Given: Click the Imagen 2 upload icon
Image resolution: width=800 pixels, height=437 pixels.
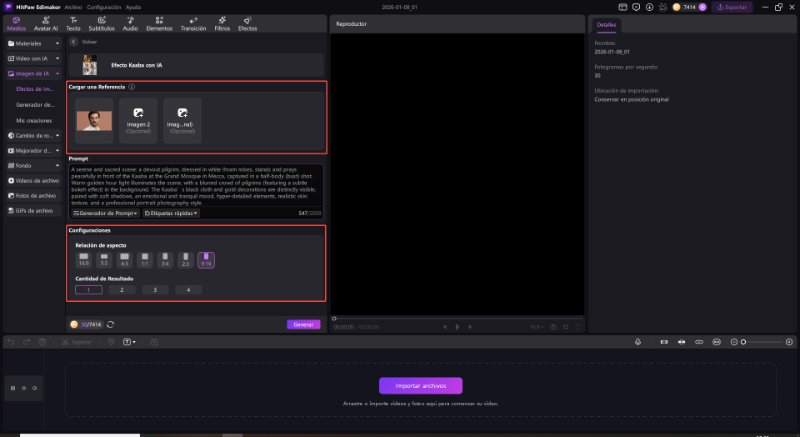Looking at the screenshot, I should [138, 114].
